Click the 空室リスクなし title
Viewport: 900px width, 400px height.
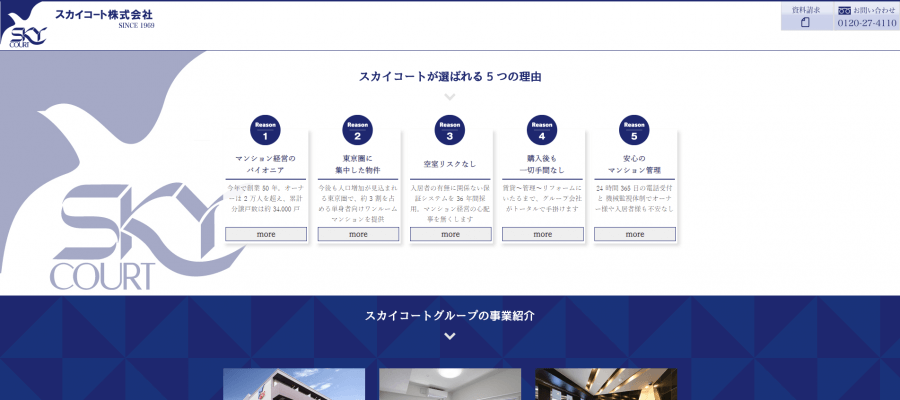[449, 164]
